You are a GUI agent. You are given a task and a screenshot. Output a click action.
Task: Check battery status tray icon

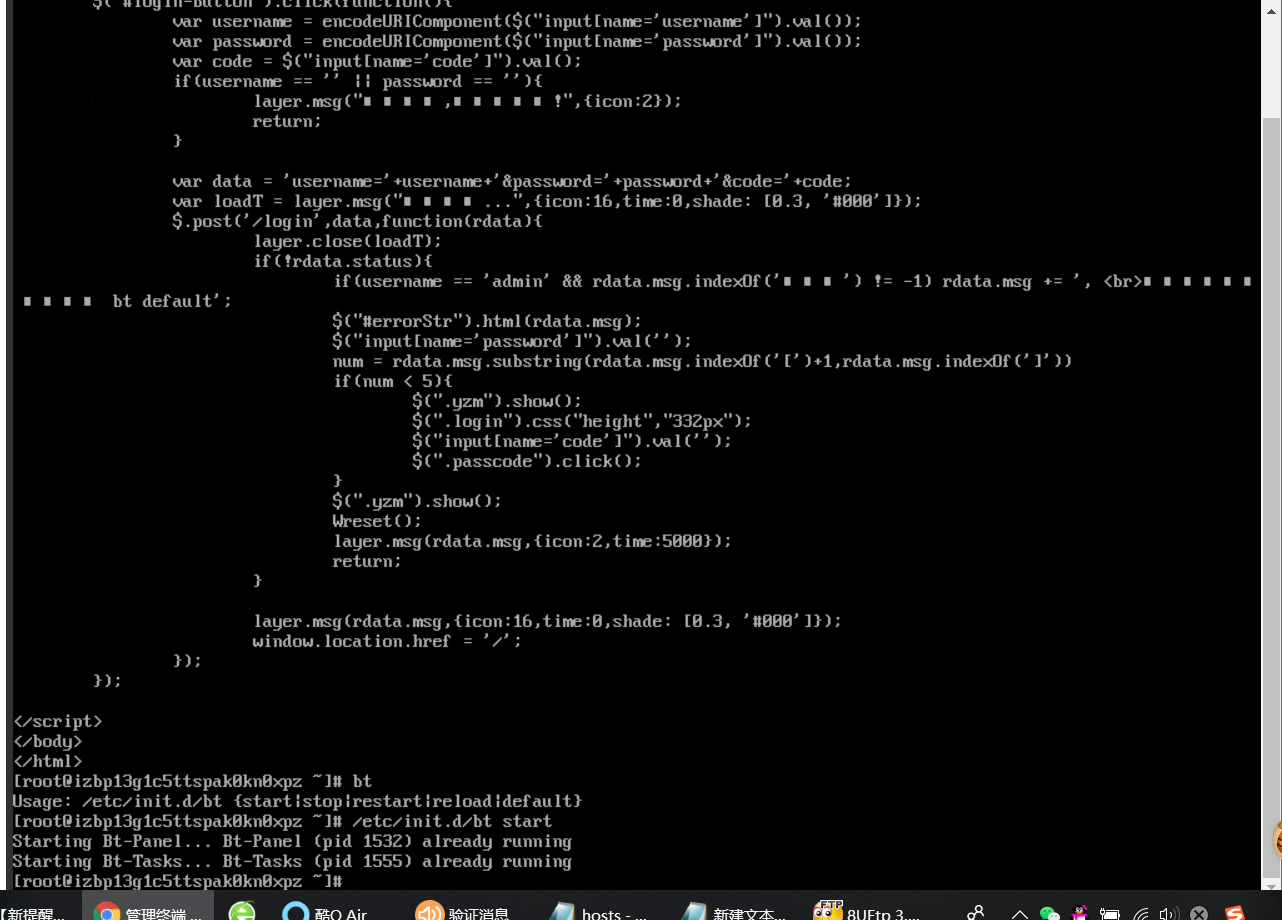pyautogui.click(x=1109, y=914)
